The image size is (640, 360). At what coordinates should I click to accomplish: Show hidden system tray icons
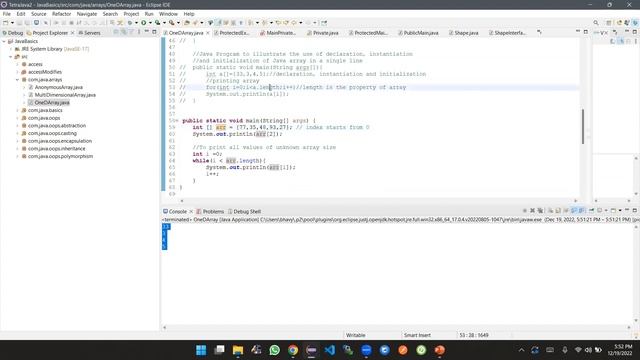pos(521,350)
